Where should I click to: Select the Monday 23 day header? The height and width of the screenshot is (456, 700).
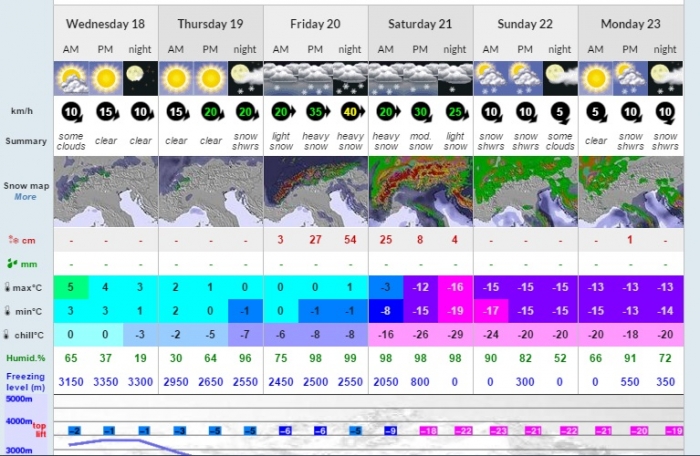click(628, 23)
